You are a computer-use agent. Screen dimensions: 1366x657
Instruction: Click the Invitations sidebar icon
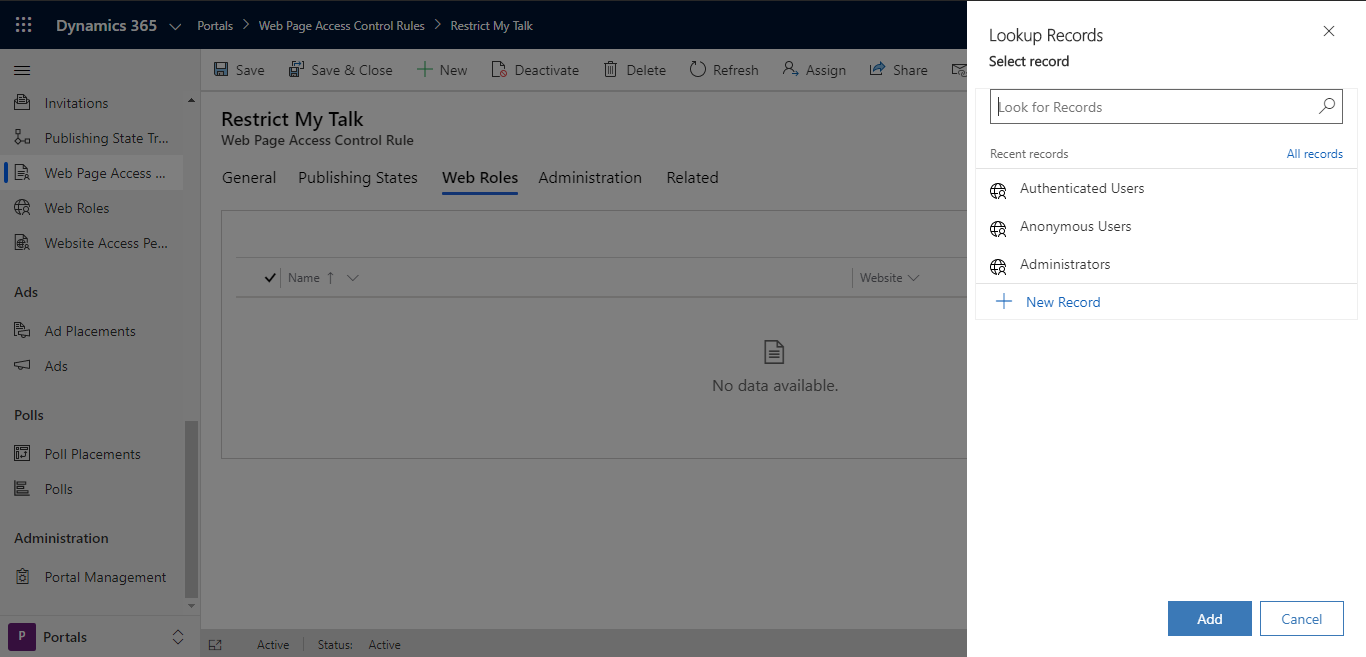(x=22, y=103)
